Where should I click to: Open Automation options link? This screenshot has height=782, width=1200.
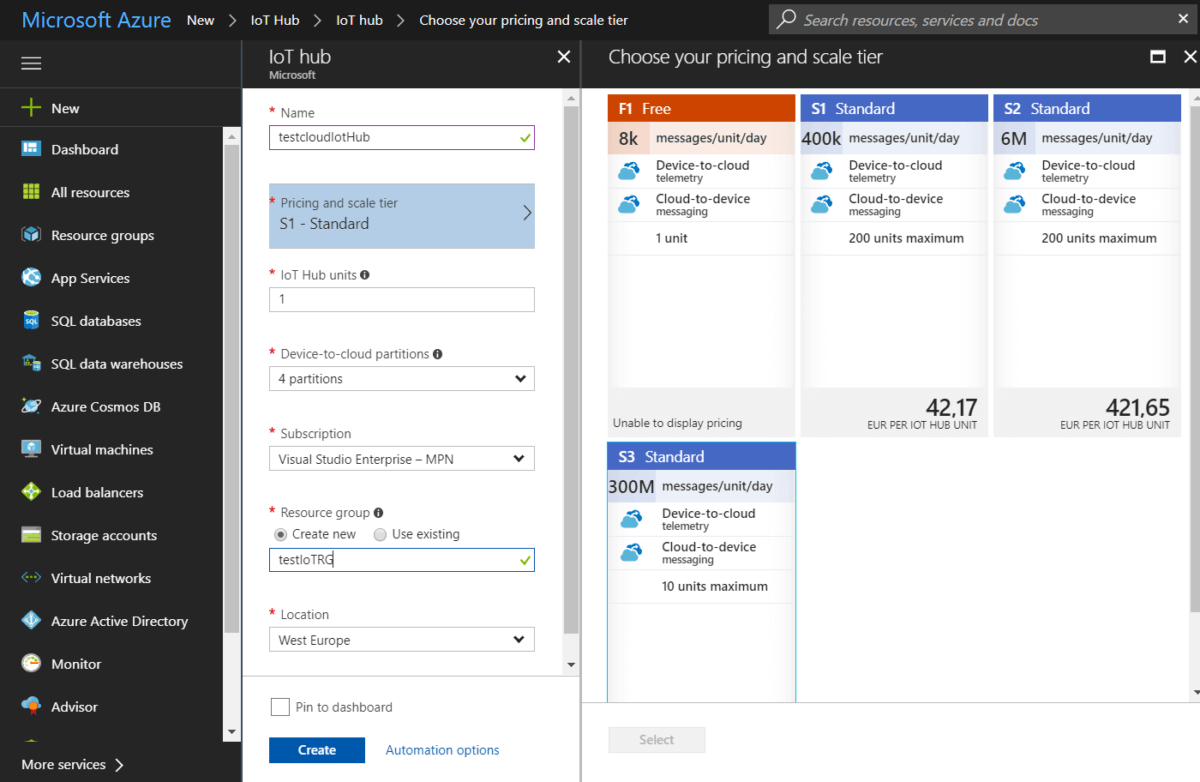[442, 750]
